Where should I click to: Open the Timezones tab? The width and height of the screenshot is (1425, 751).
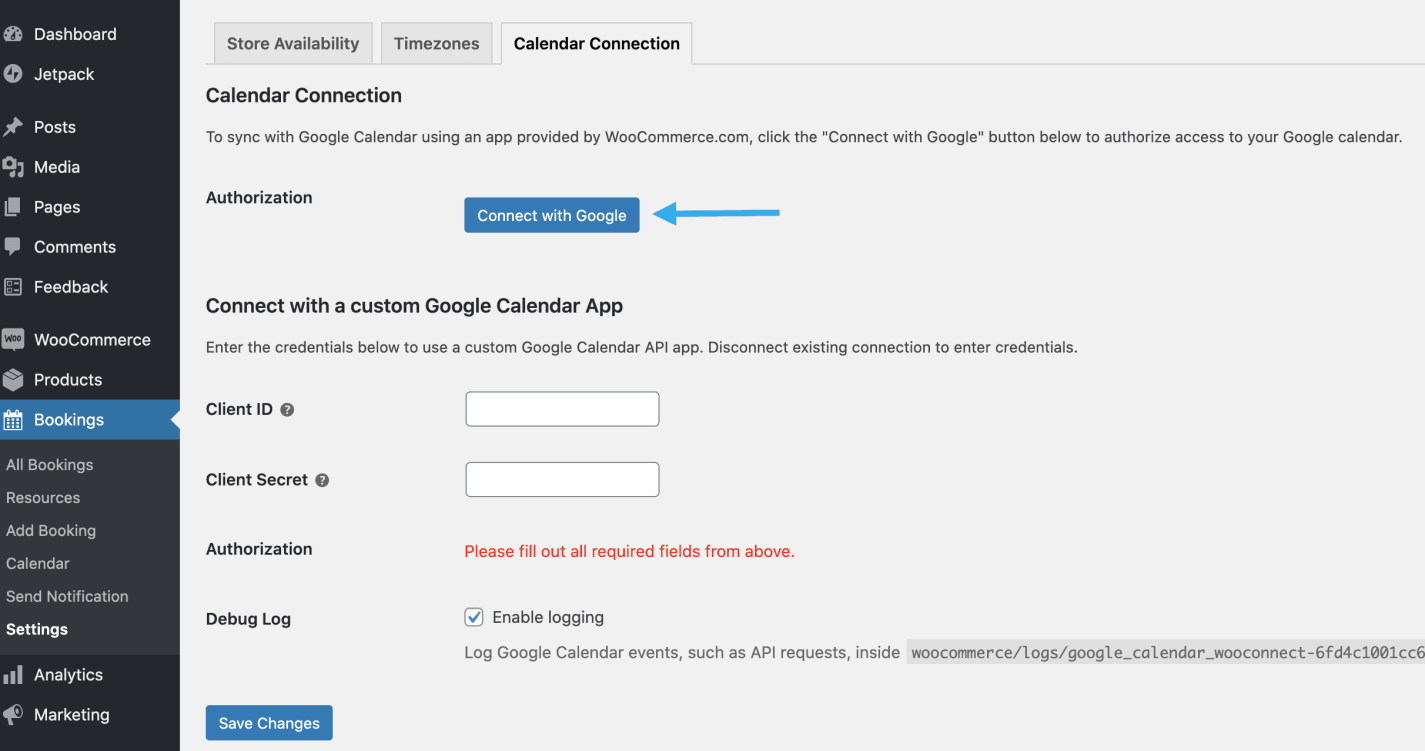pyautogui.click(x=436, y=44)
